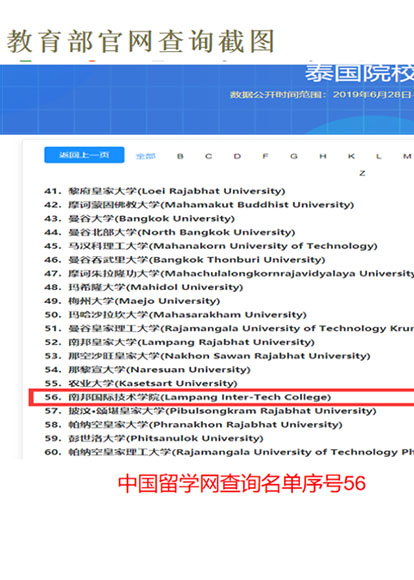Select entry 45 Mahanakorn University of Technology
Viewport: 414px width, 580px height.
[211, 246]
